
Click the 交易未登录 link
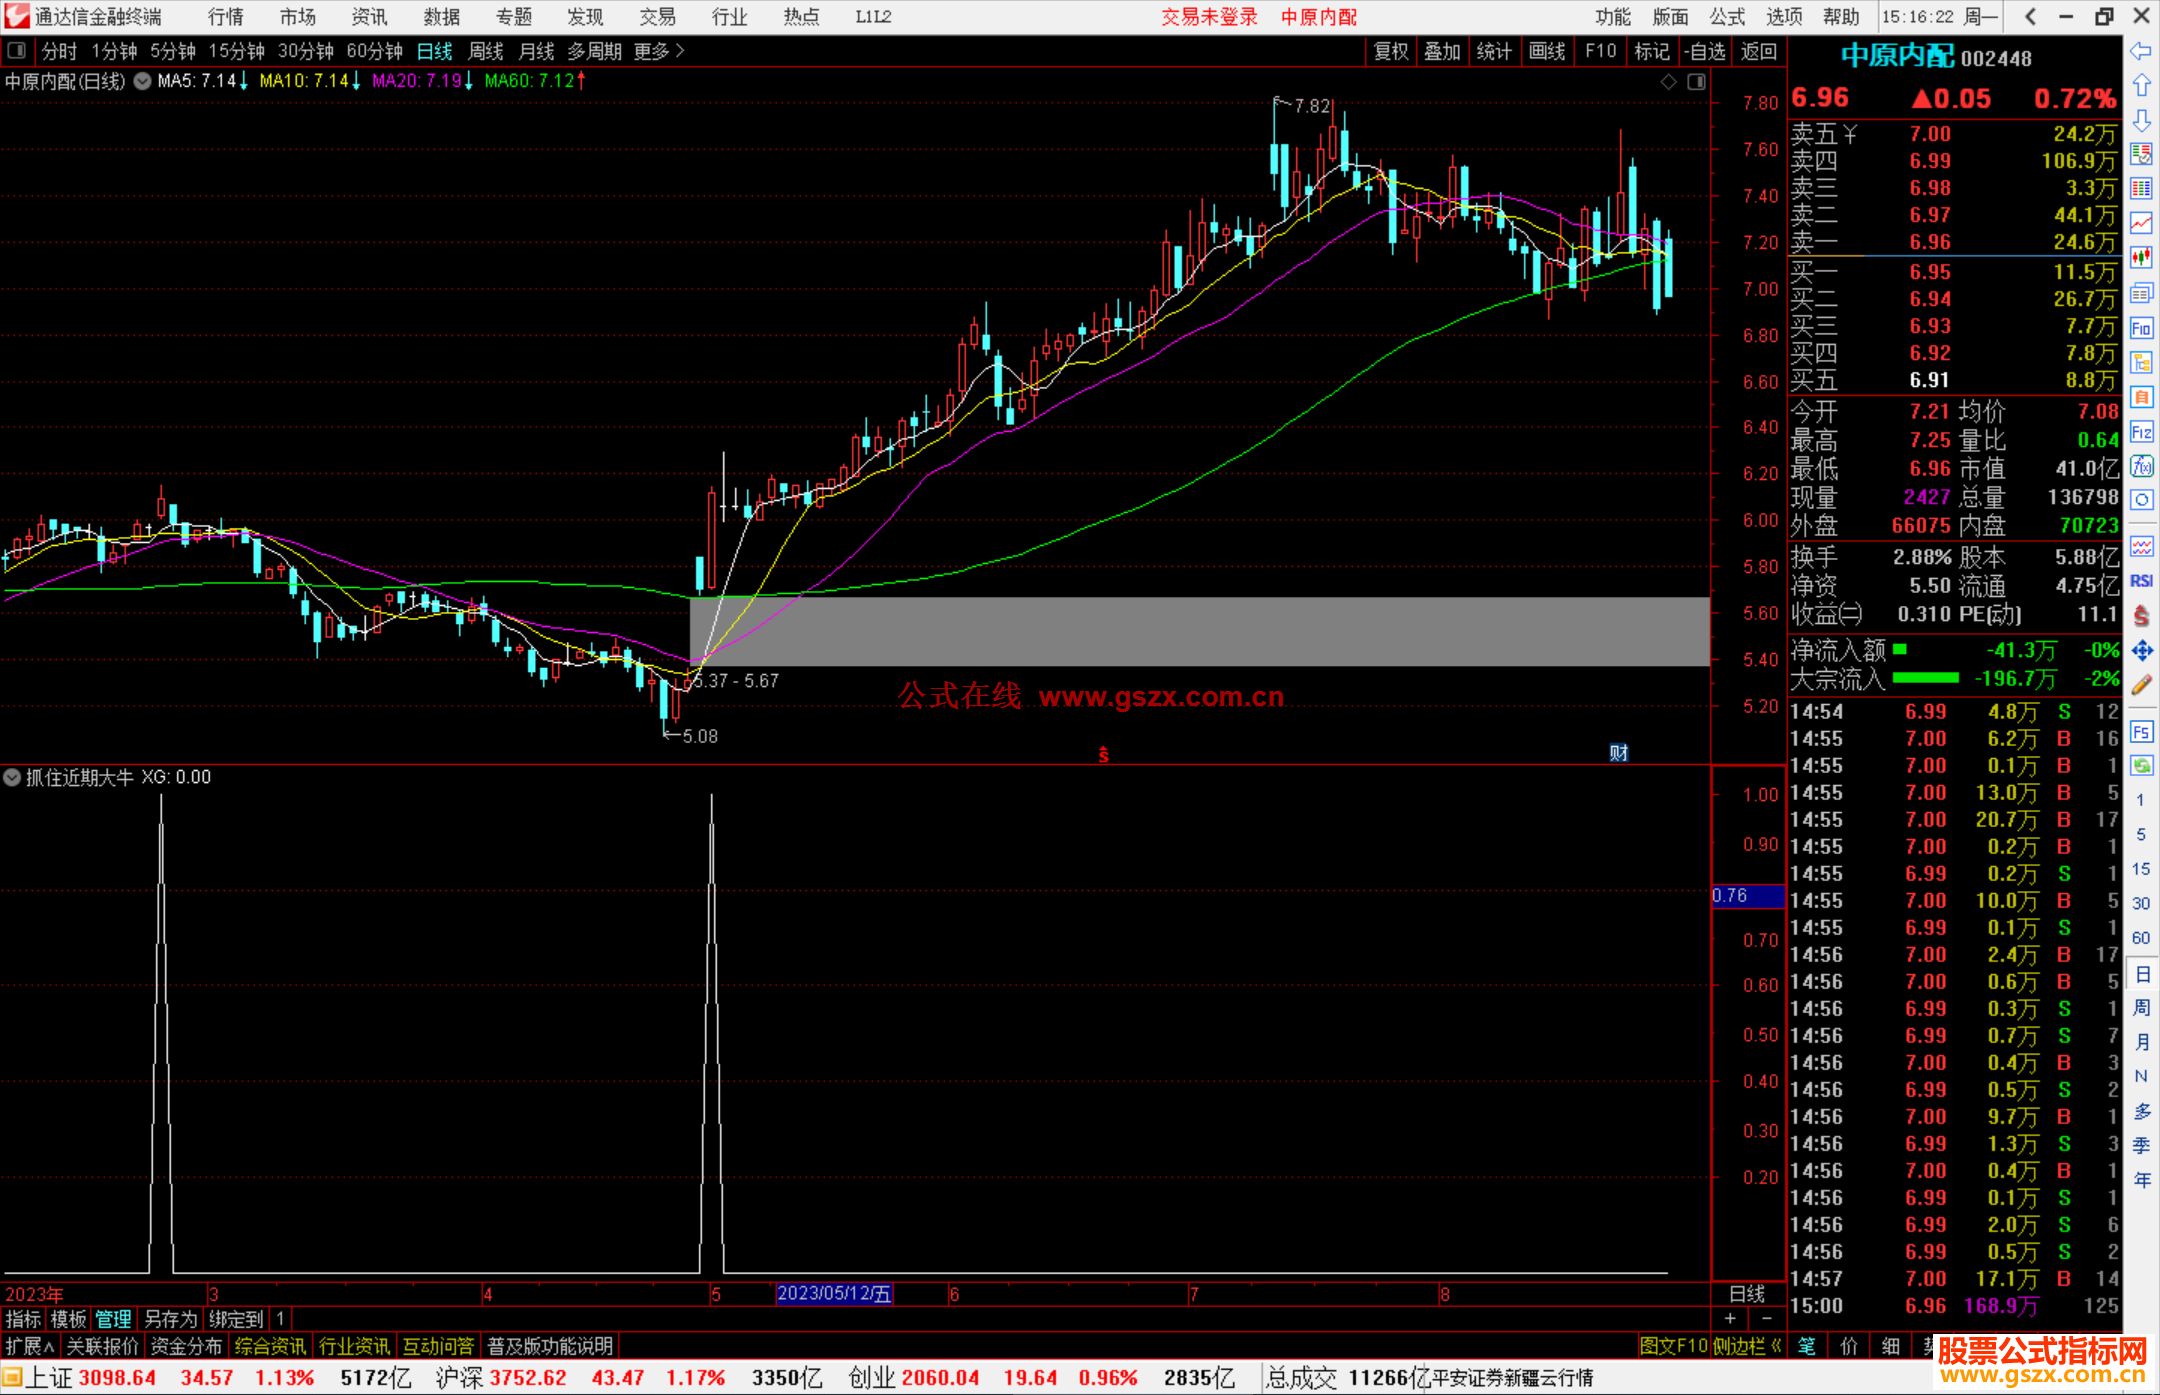click(x=1208, y=17)
